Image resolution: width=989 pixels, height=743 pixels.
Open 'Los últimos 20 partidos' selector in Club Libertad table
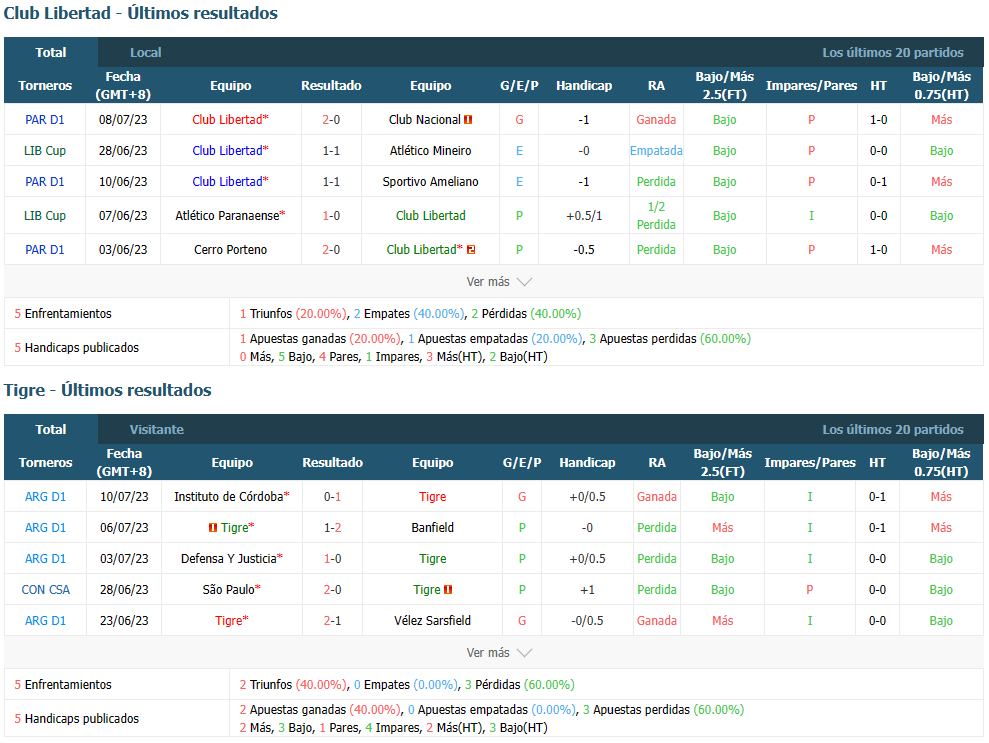(892, 53)
